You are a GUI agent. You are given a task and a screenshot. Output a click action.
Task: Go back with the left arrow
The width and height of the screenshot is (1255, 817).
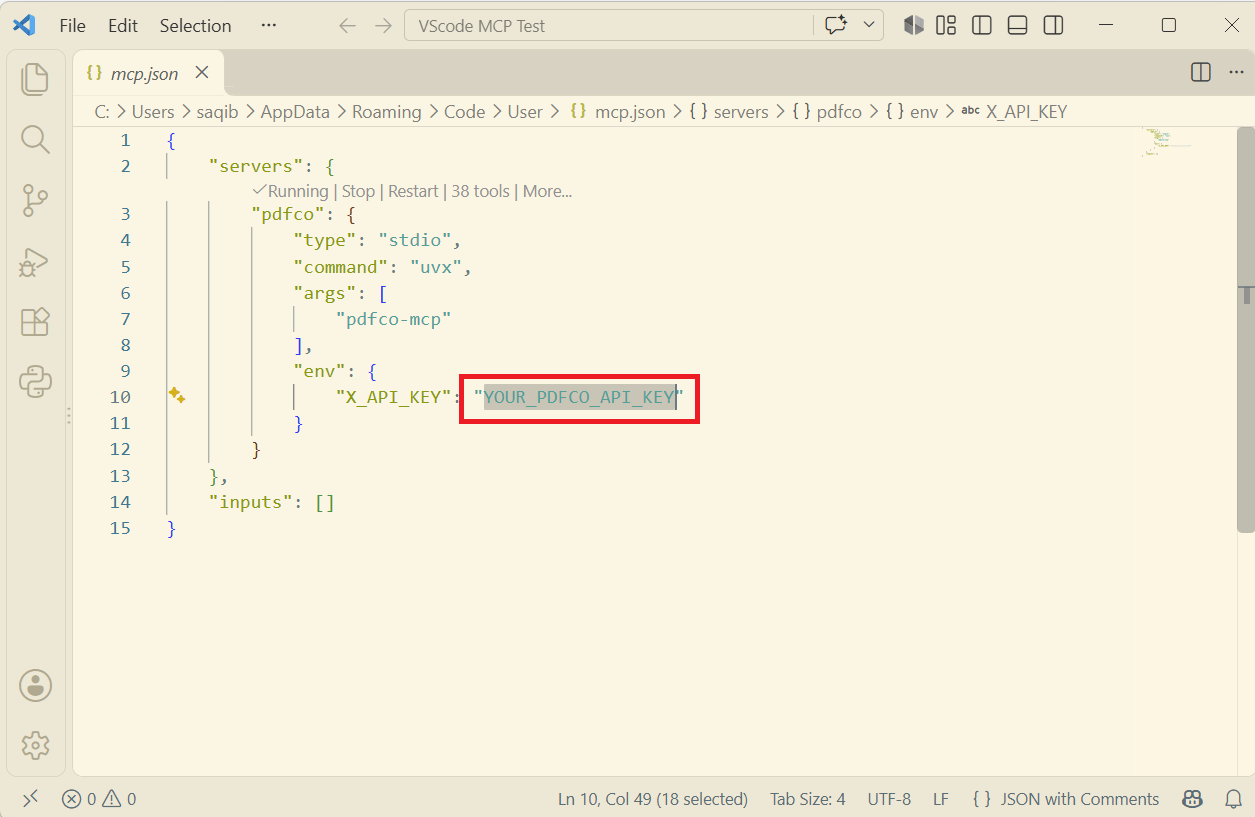tap(347, 26)
